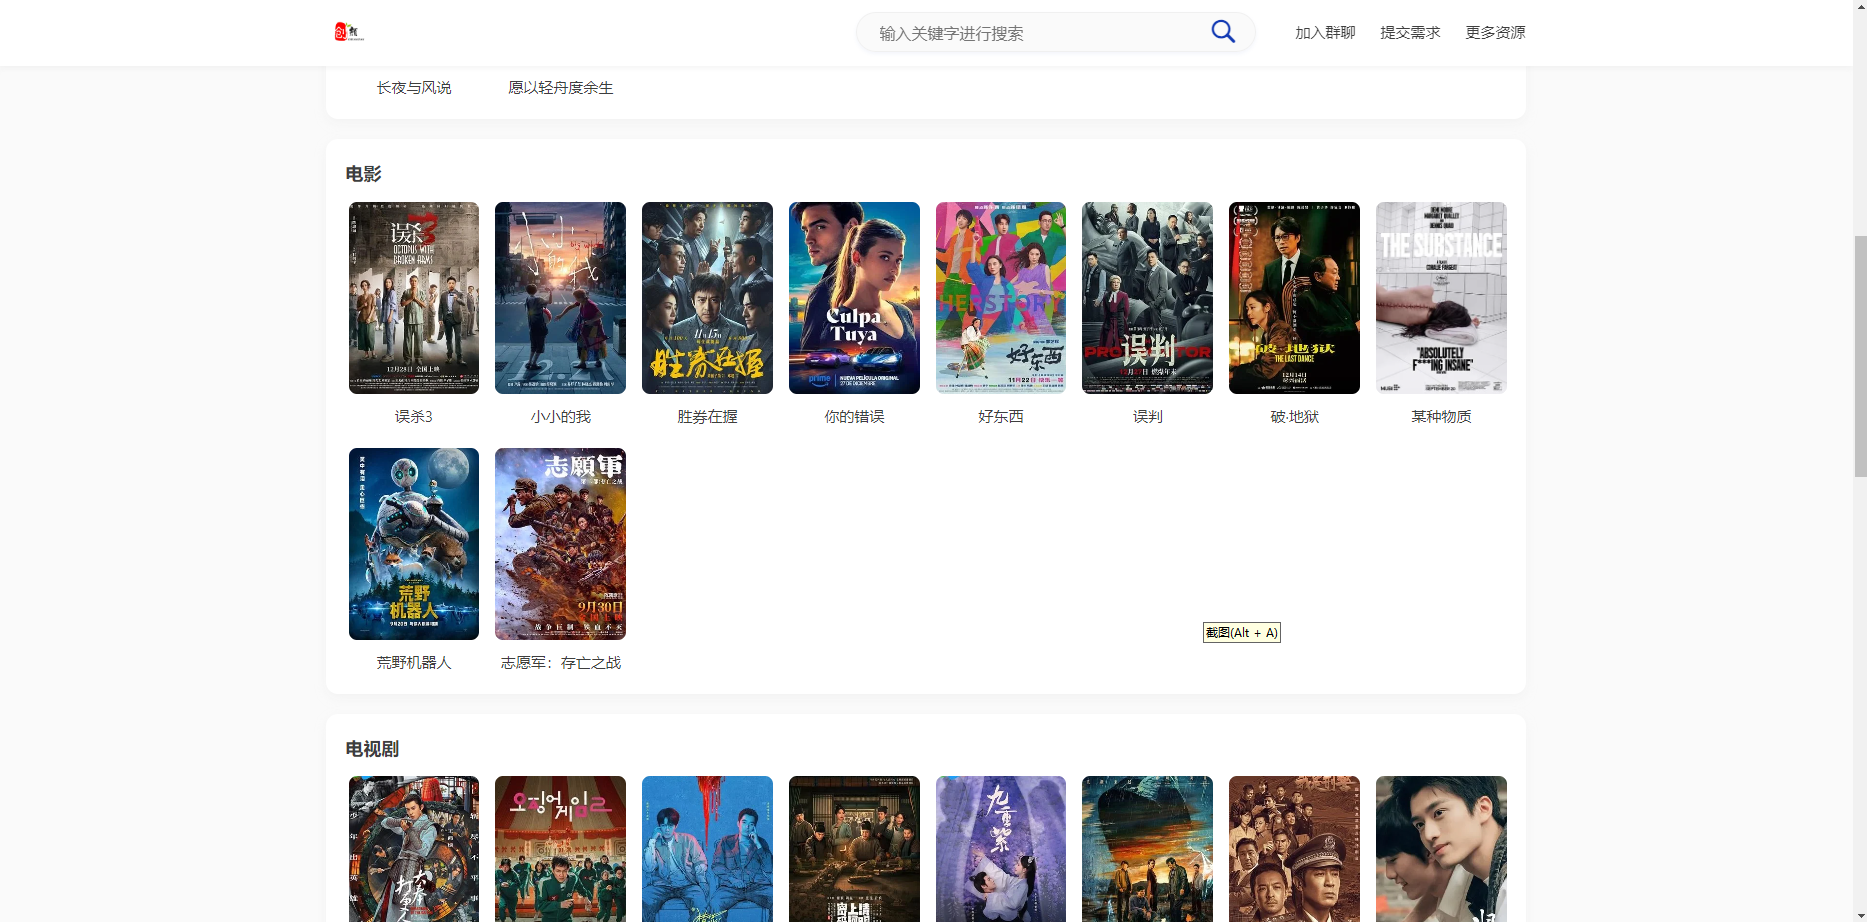Open the movie link 误杀3
This screenshot has width=1867, height=922.
coord(413,297)
